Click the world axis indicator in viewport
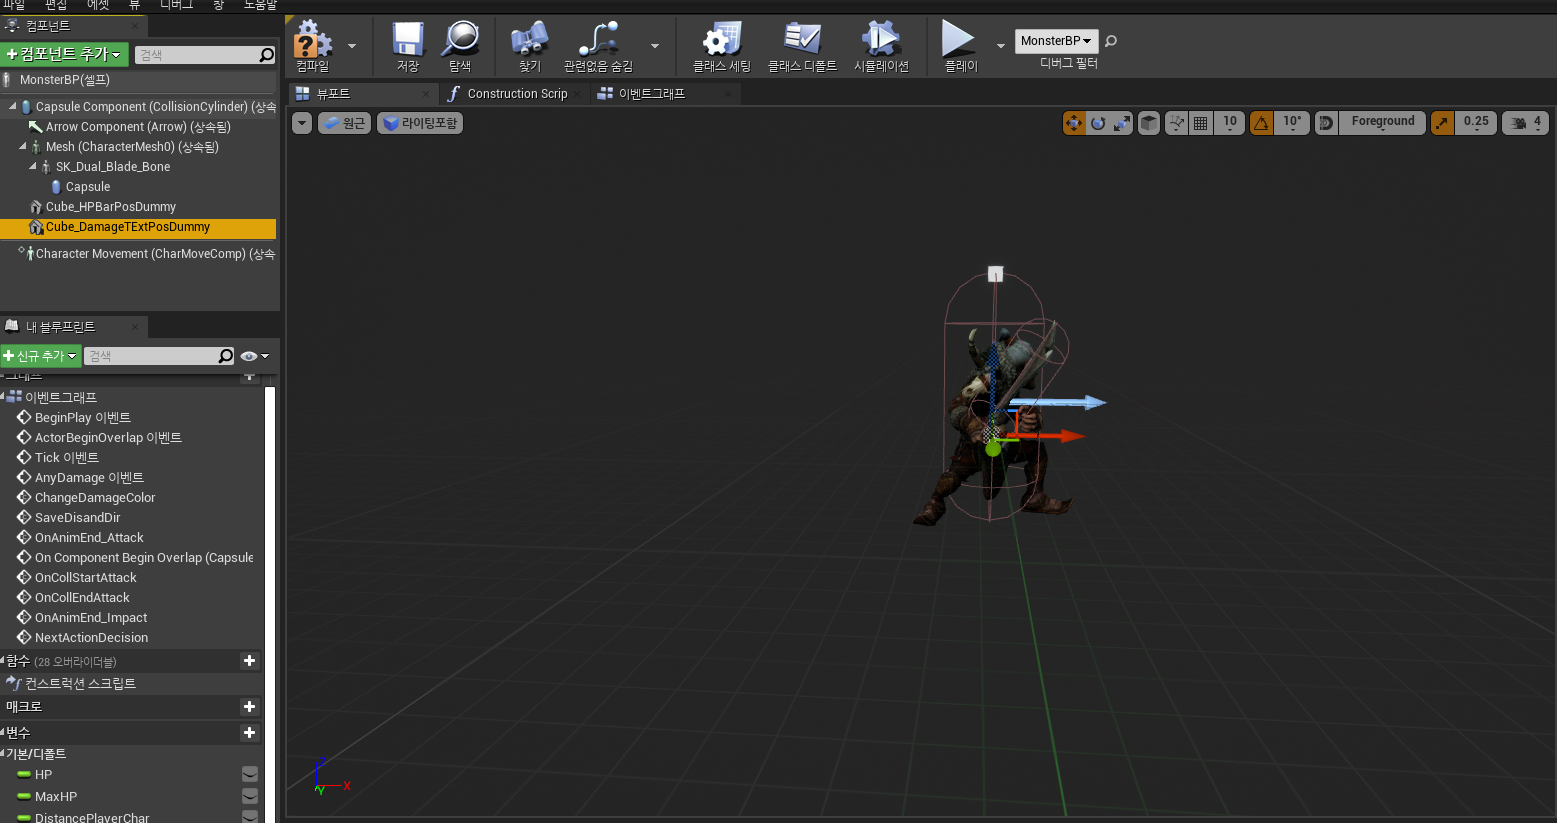Image resolution: width=1557 pixels, height=823 pixels. 331,777
